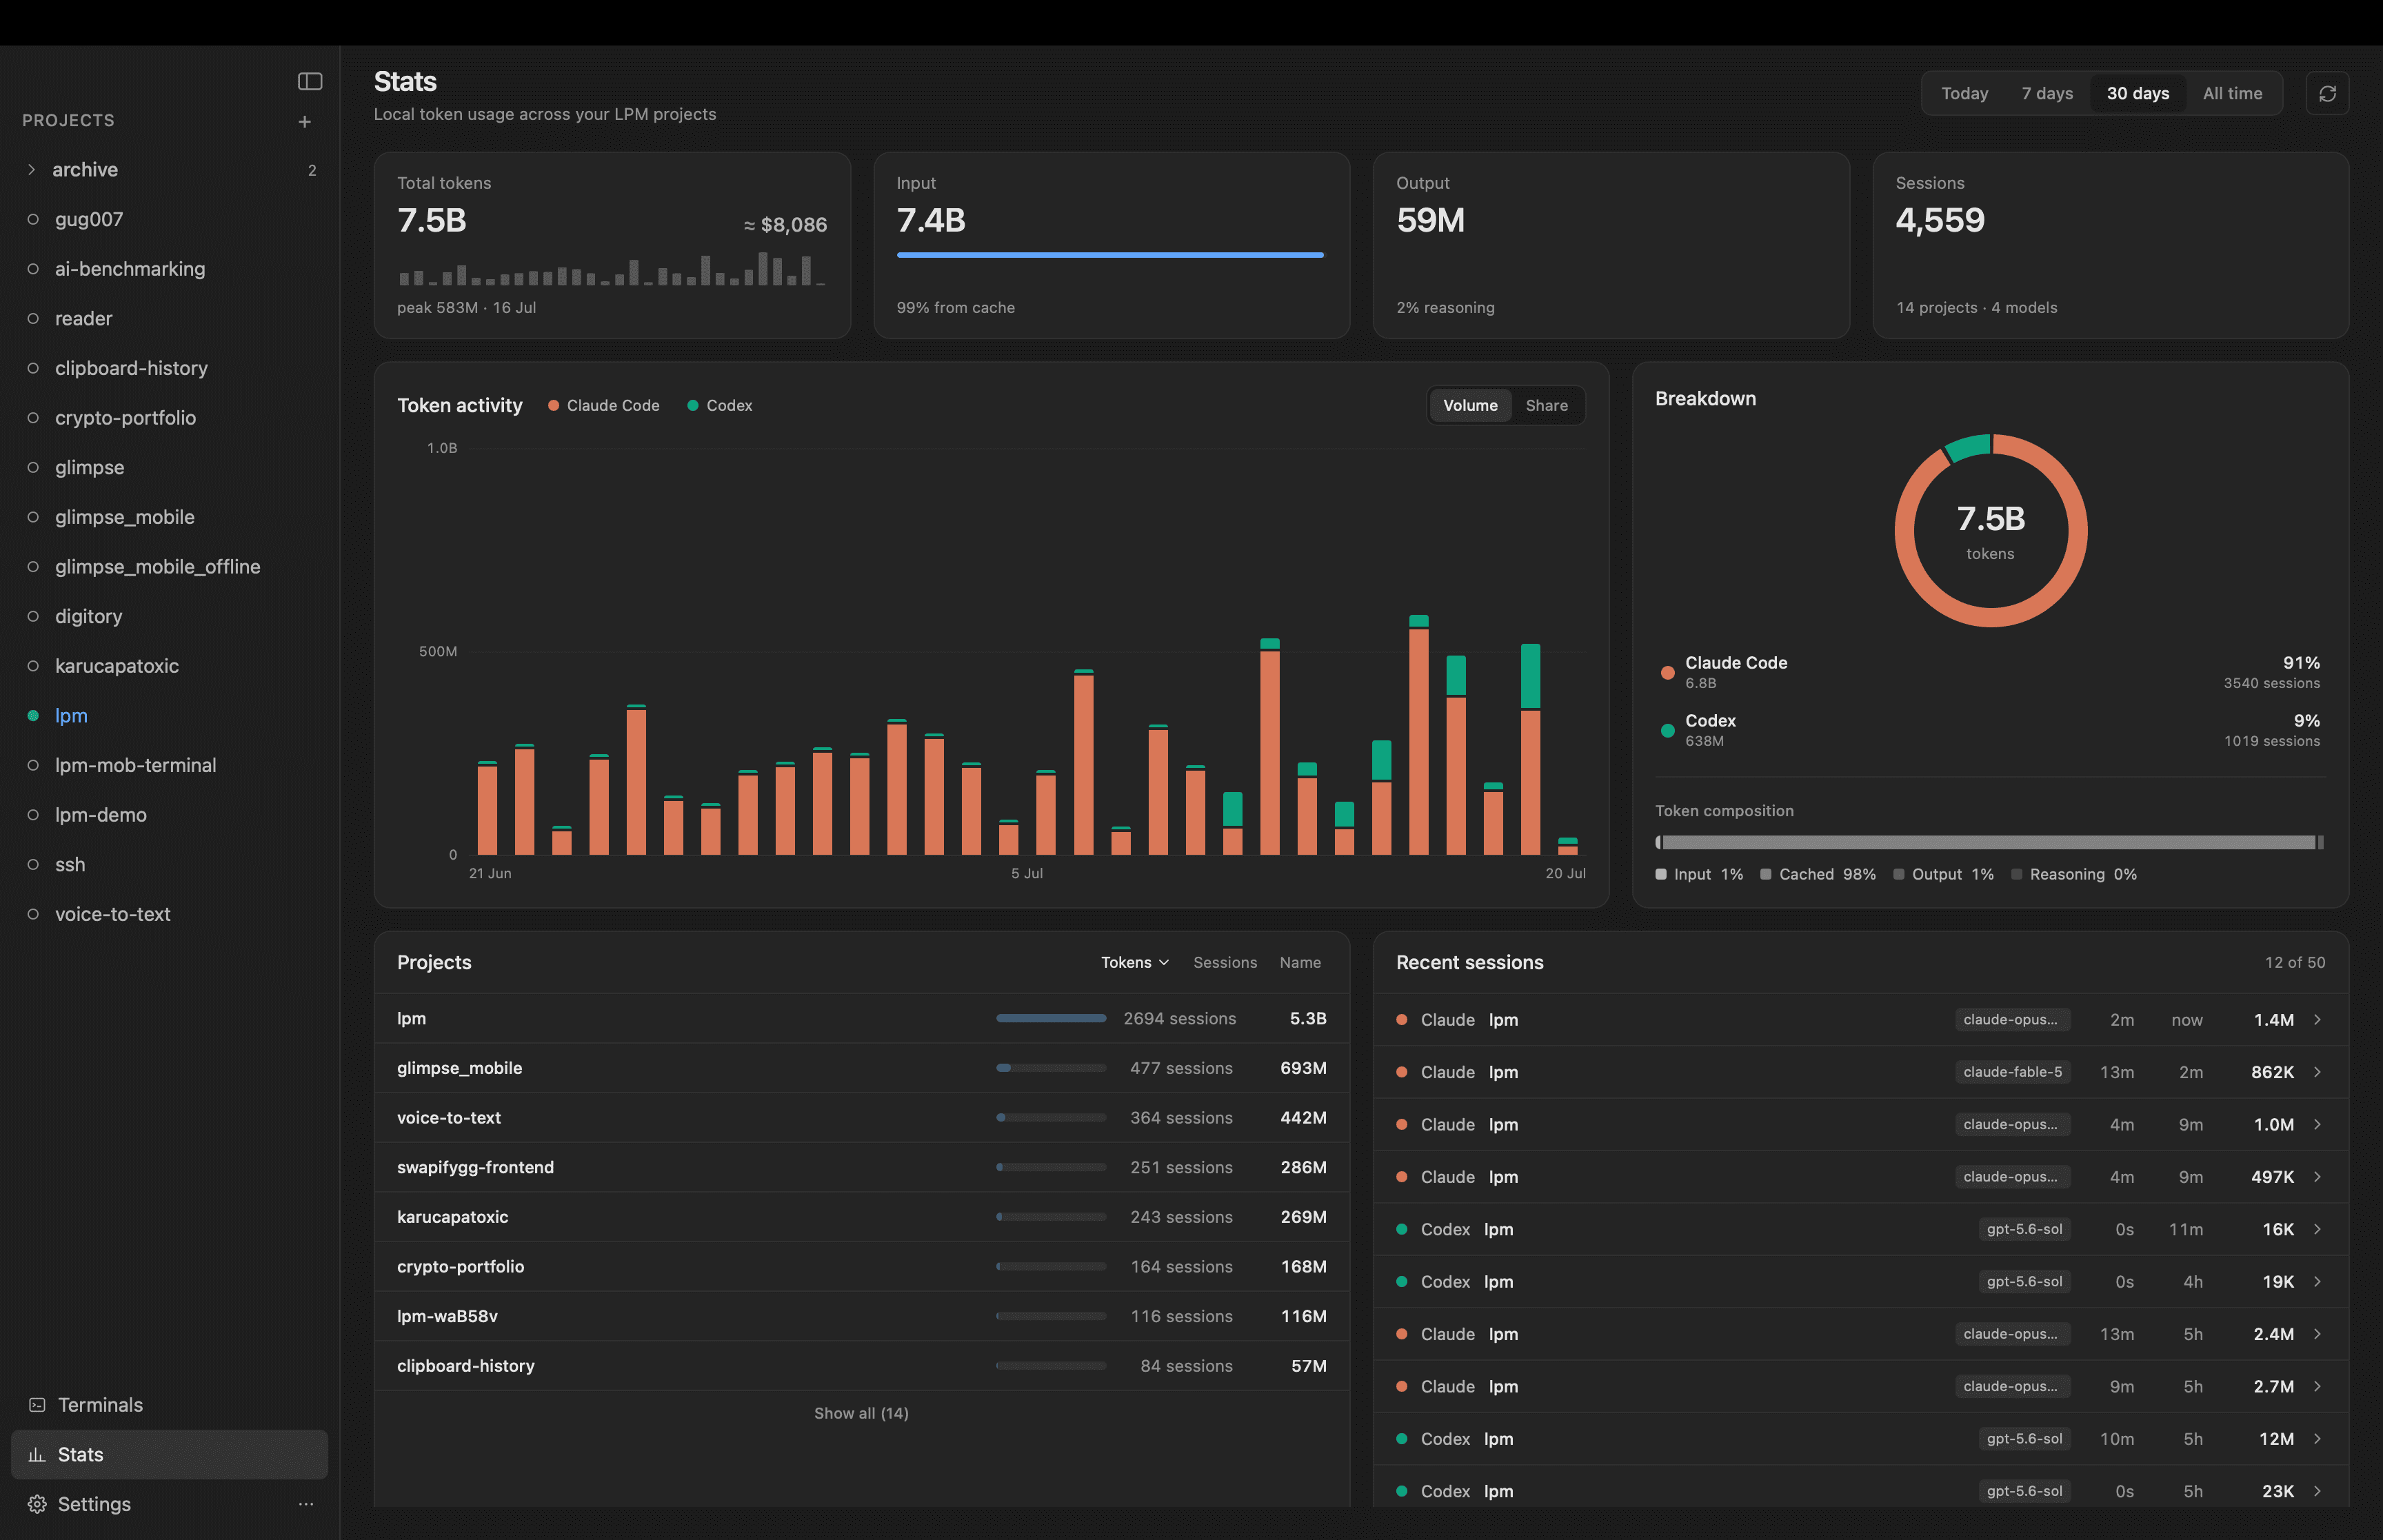The height and width of the screenshot is (1540, 2383).
Task: Toggle Claude Code legend in Token activity
Action: click(x=604, y=405)
